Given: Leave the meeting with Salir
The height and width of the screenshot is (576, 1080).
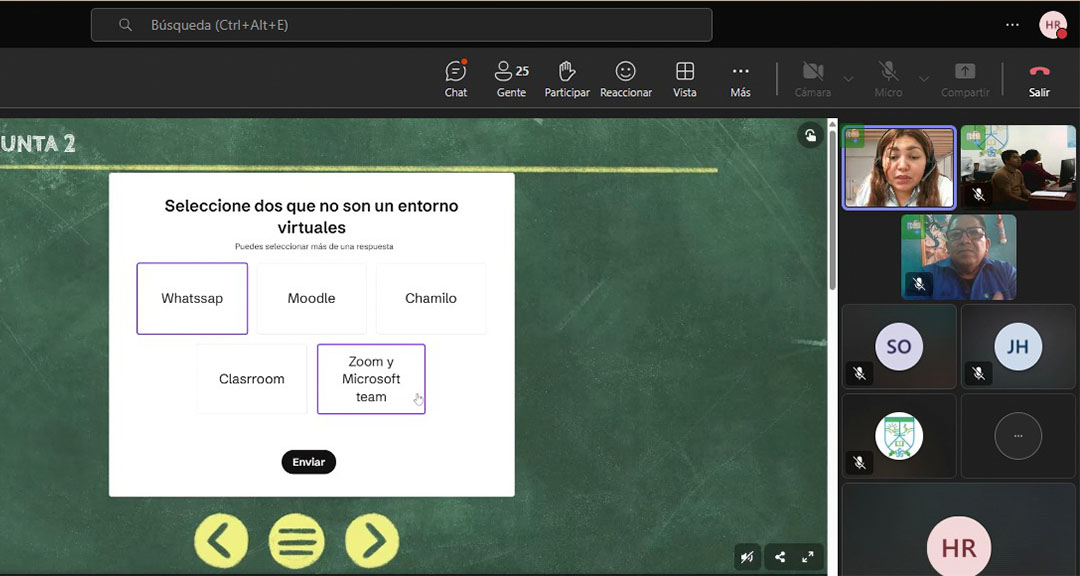Looking at the screenshot, I should (x=1039, y=78).
